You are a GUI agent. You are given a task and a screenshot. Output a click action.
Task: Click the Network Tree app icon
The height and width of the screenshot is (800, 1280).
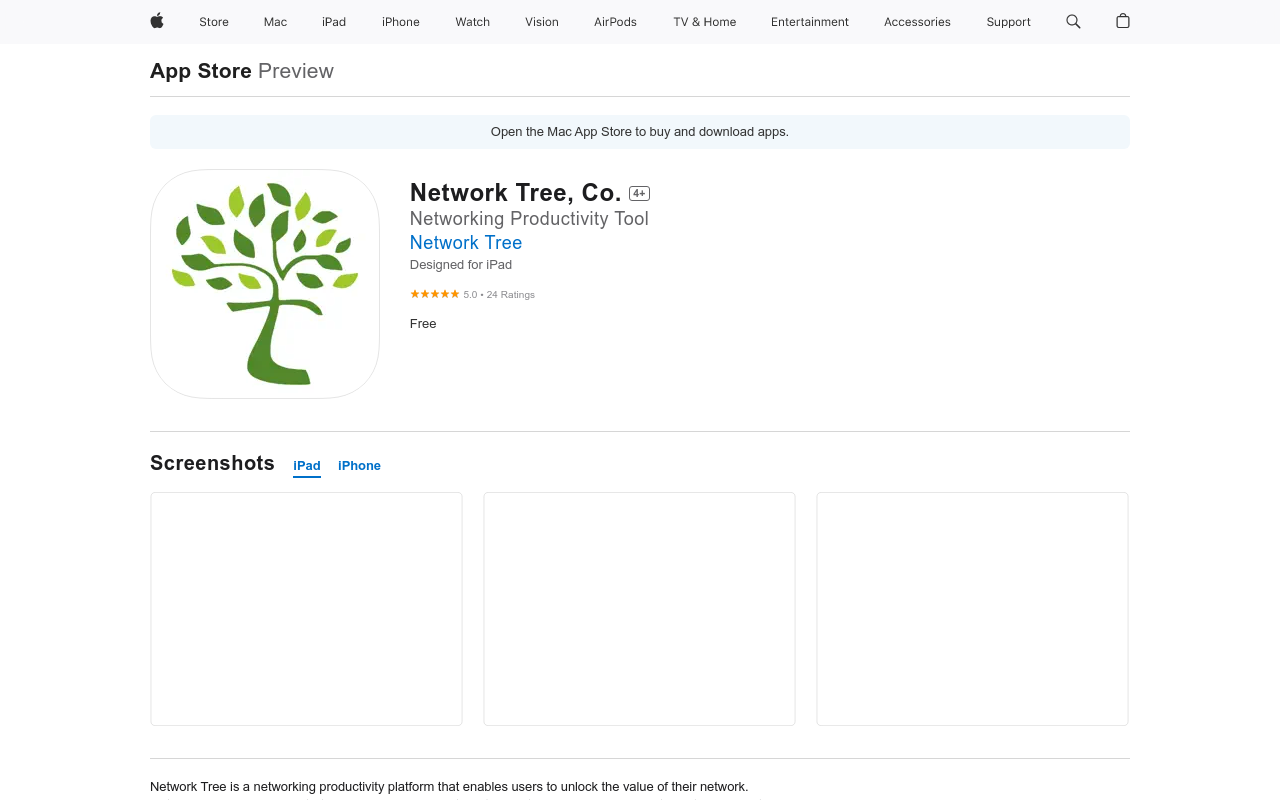click(265, 284)
